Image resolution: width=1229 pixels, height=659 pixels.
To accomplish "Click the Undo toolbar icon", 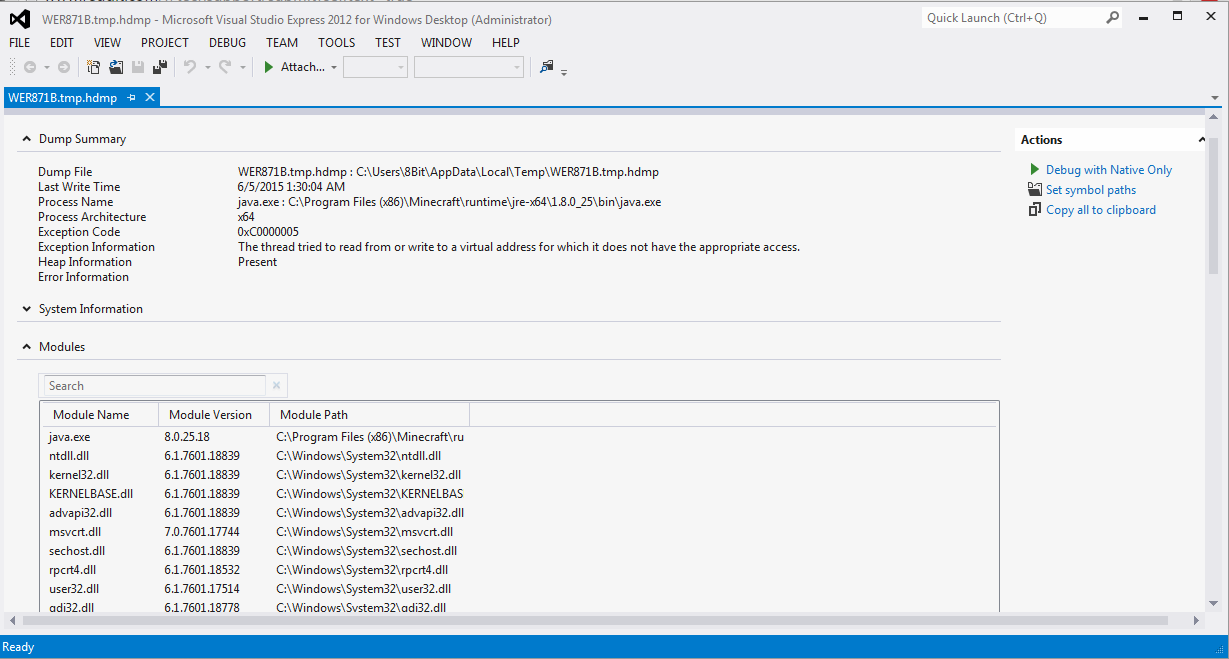I will pyautogui.click(x=190, y=67).
